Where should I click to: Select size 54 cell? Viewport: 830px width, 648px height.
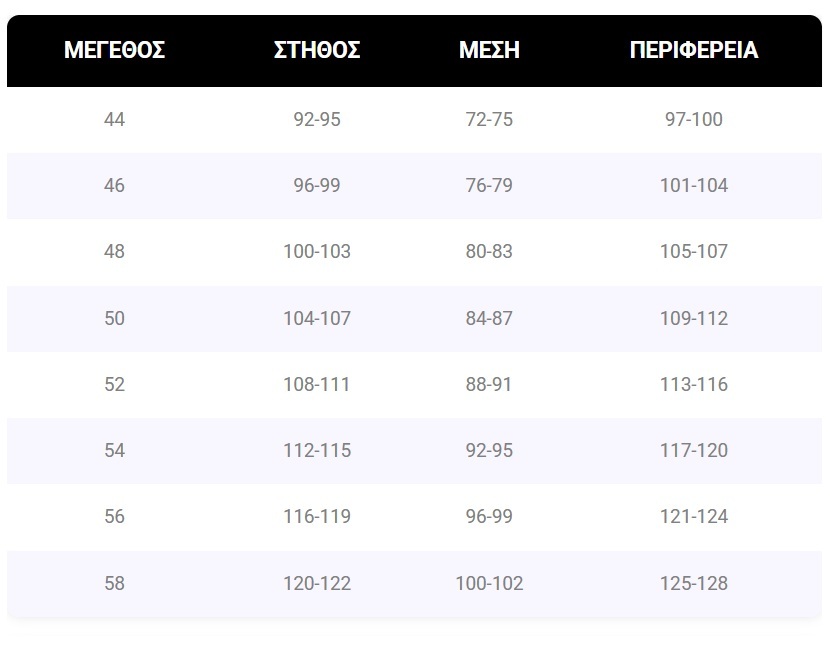coord(114,451)
